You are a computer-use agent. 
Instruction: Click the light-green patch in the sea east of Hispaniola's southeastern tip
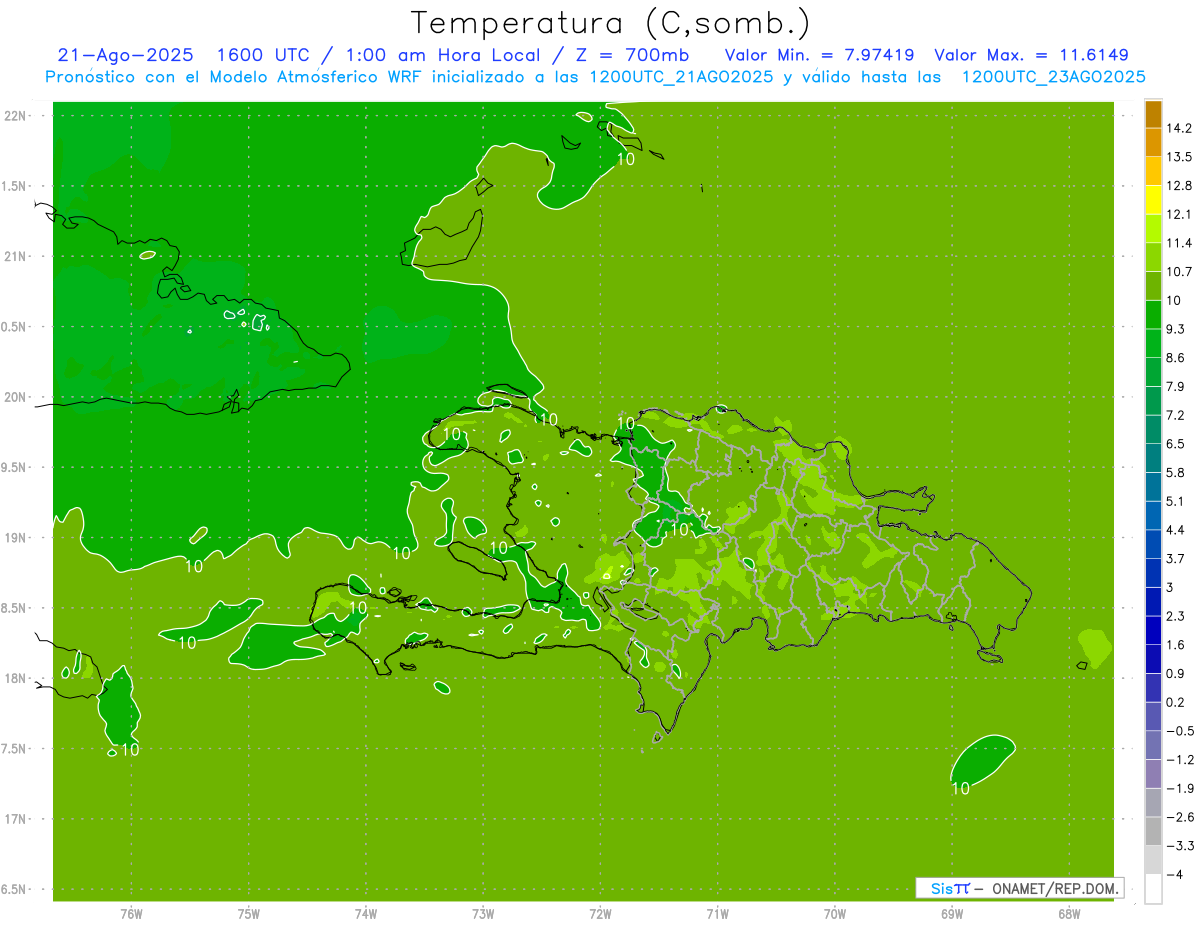coord(1094,647)
